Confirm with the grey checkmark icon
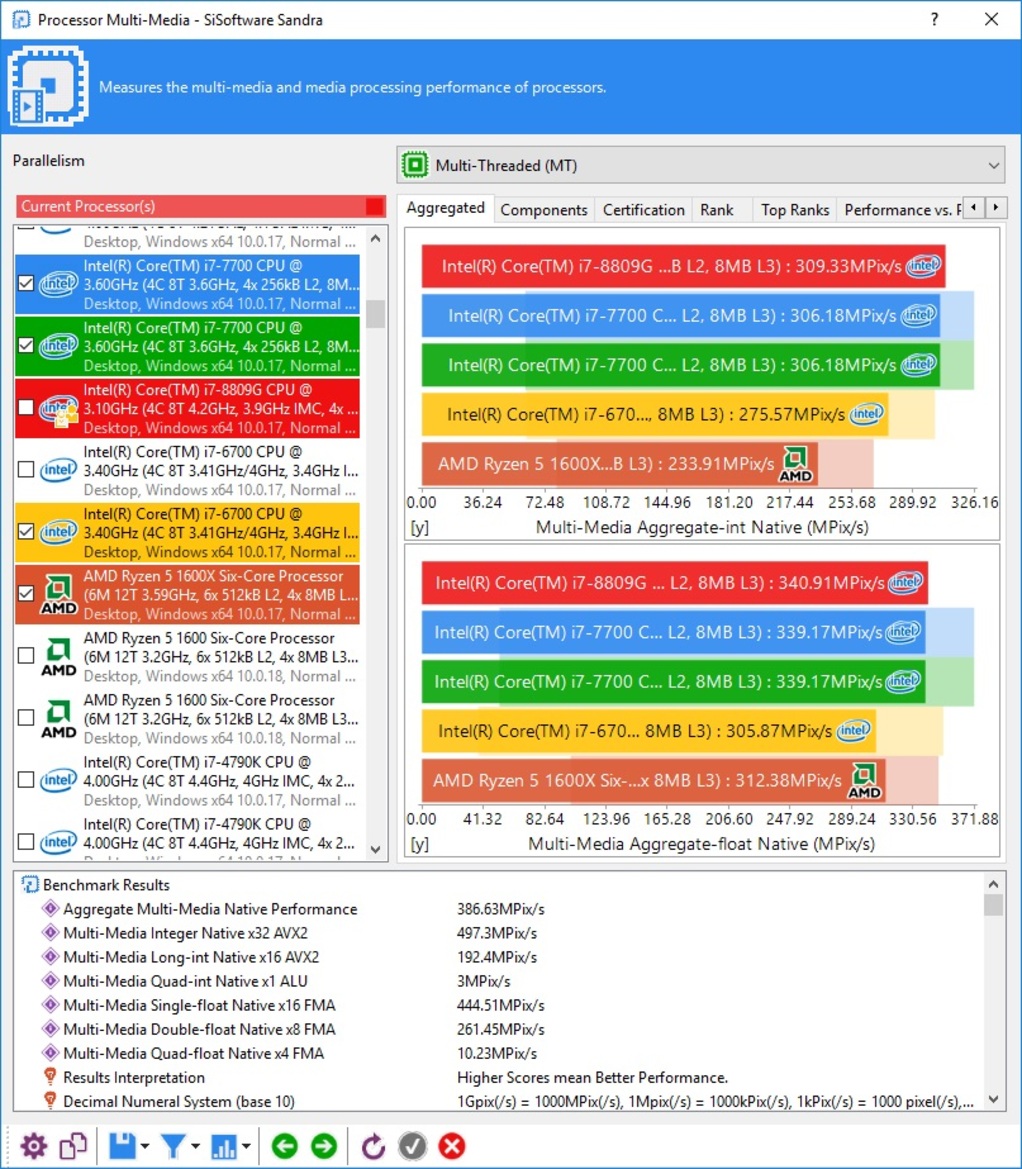 (412, 1146)
